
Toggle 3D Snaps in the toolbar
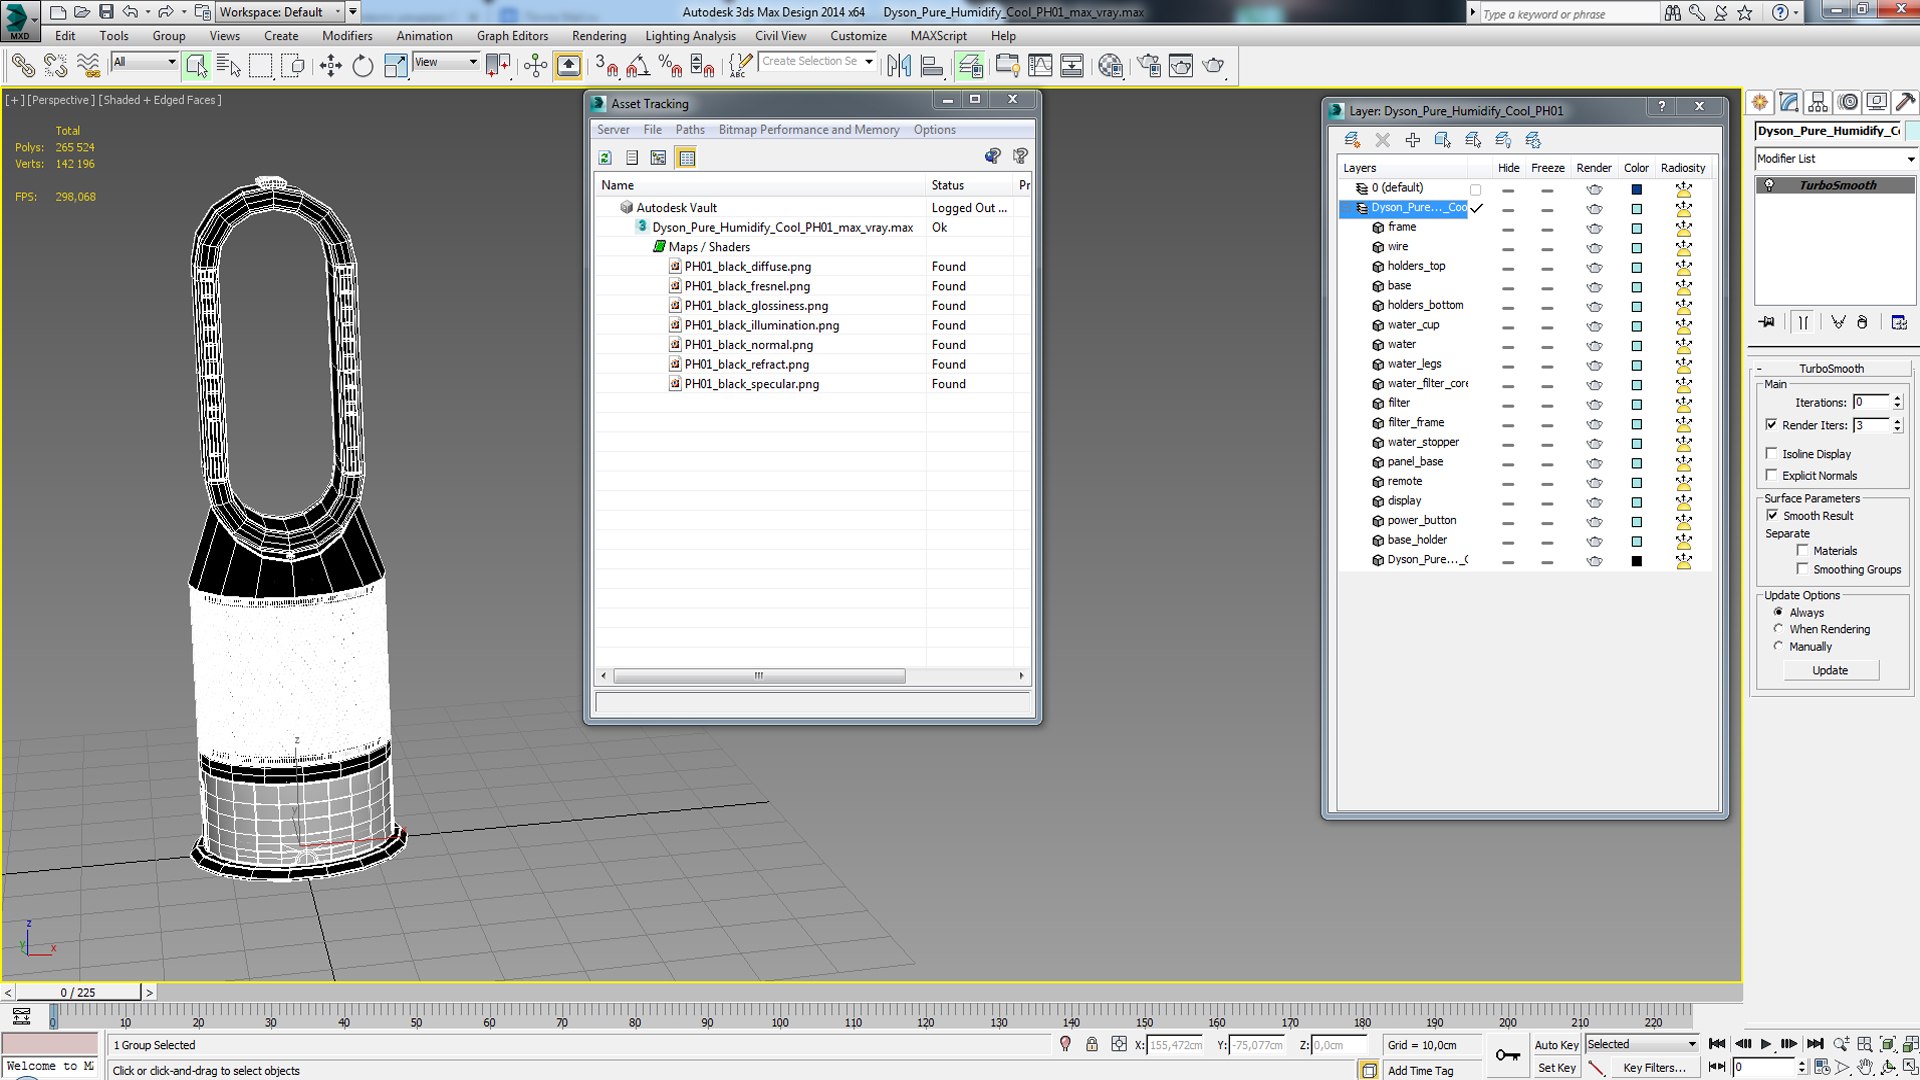(606, 66)
